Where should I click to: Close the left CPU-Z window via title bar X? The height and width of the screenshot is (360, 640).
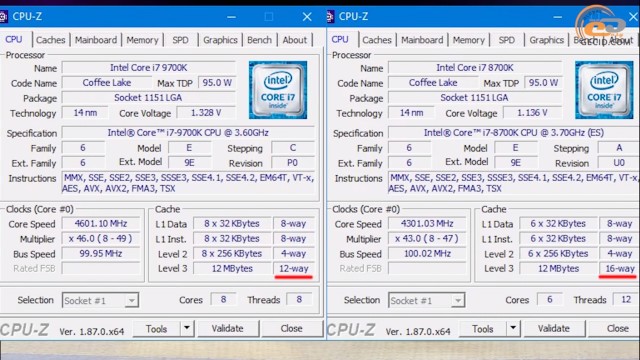[x=307, y=17]
